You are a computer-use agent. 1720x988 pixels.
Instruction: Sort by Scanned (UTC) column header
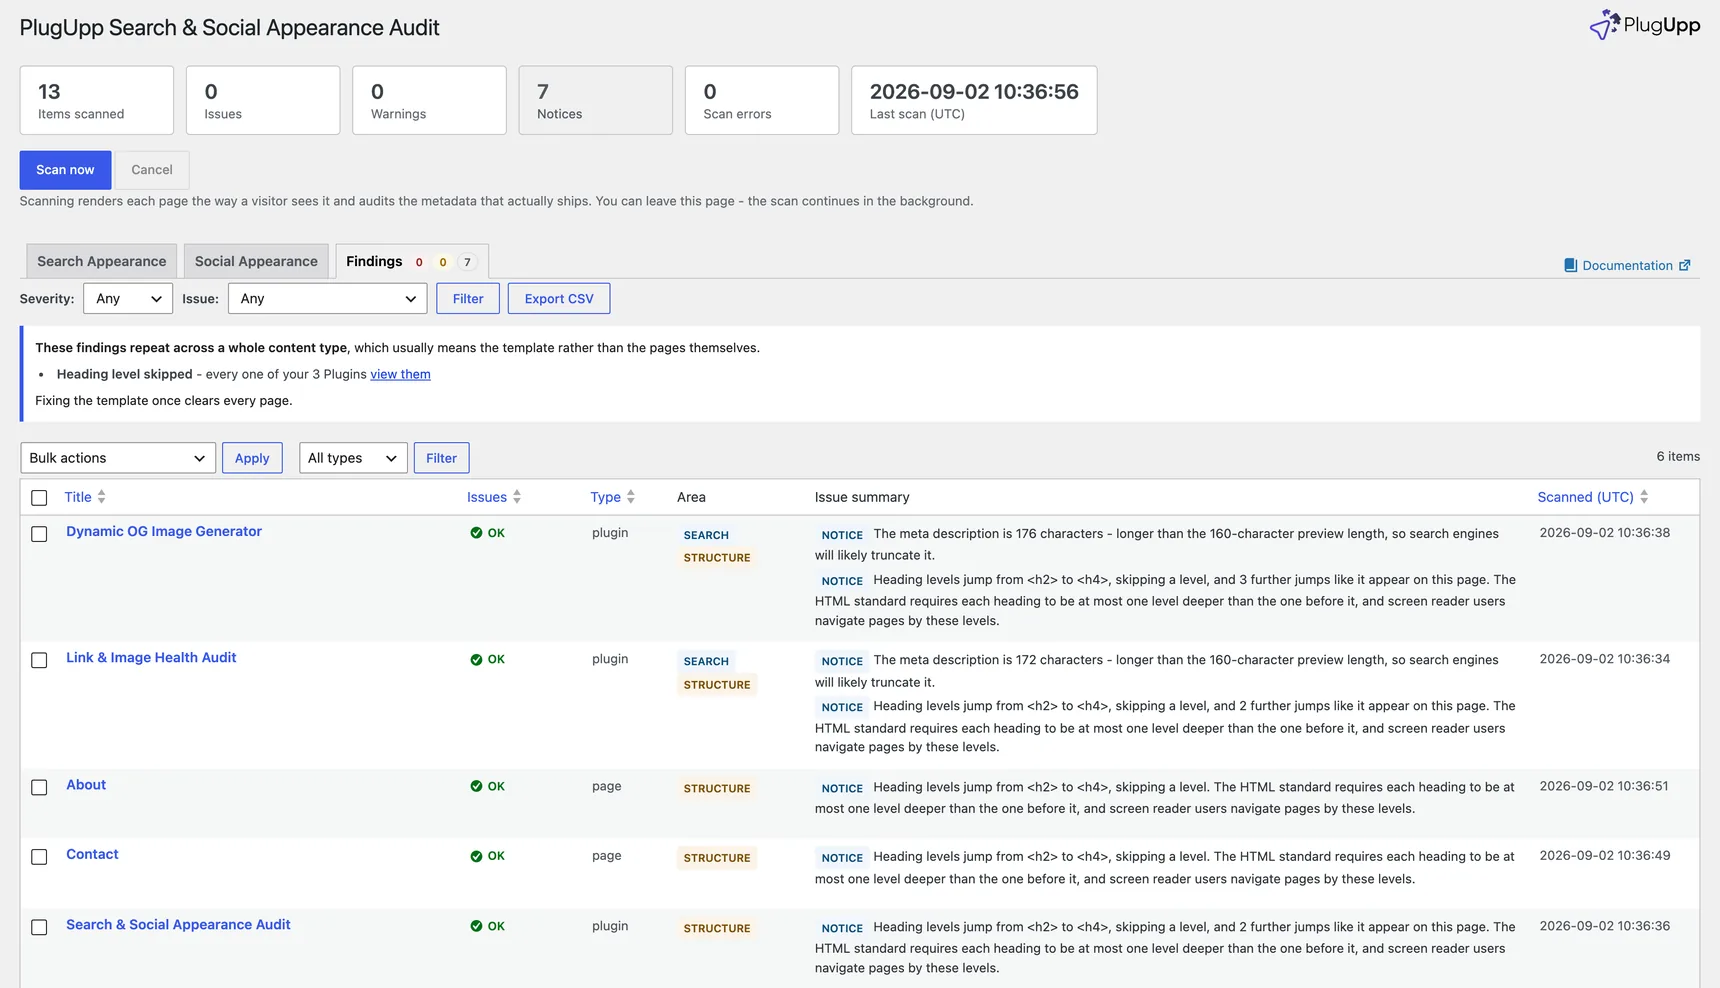[1585, 497]
